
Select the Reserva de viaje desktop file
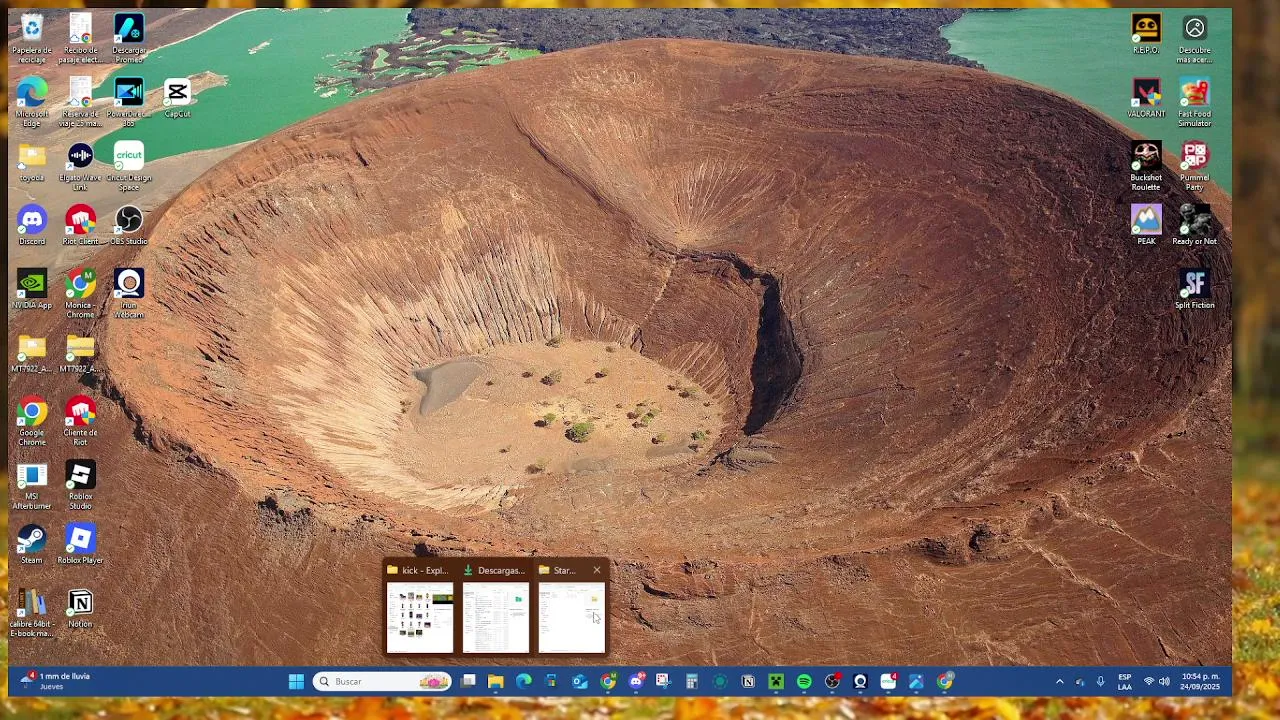(x=80, y=103)
